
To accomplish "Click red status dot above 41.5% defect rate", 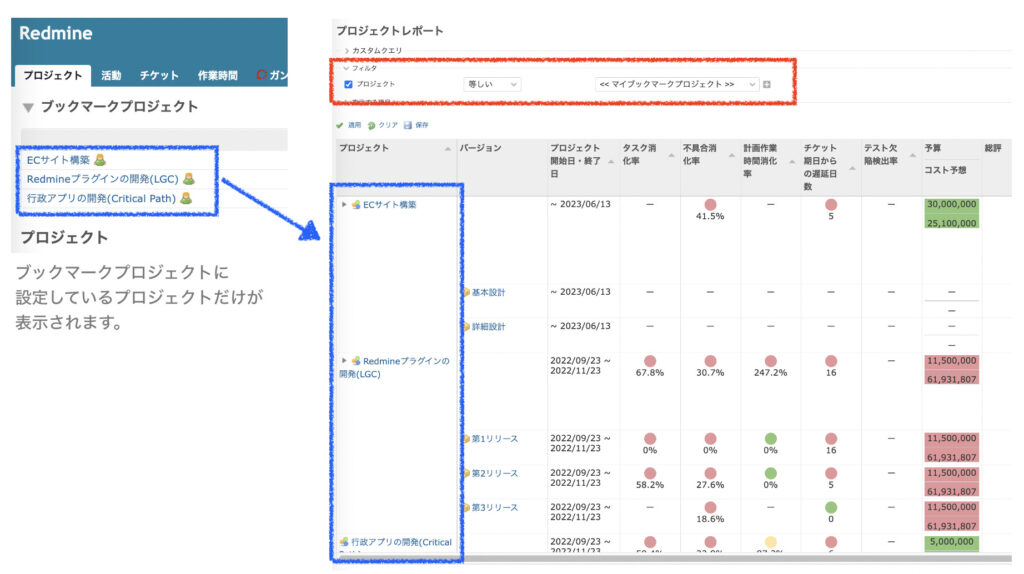I will (x=711, y=204).
